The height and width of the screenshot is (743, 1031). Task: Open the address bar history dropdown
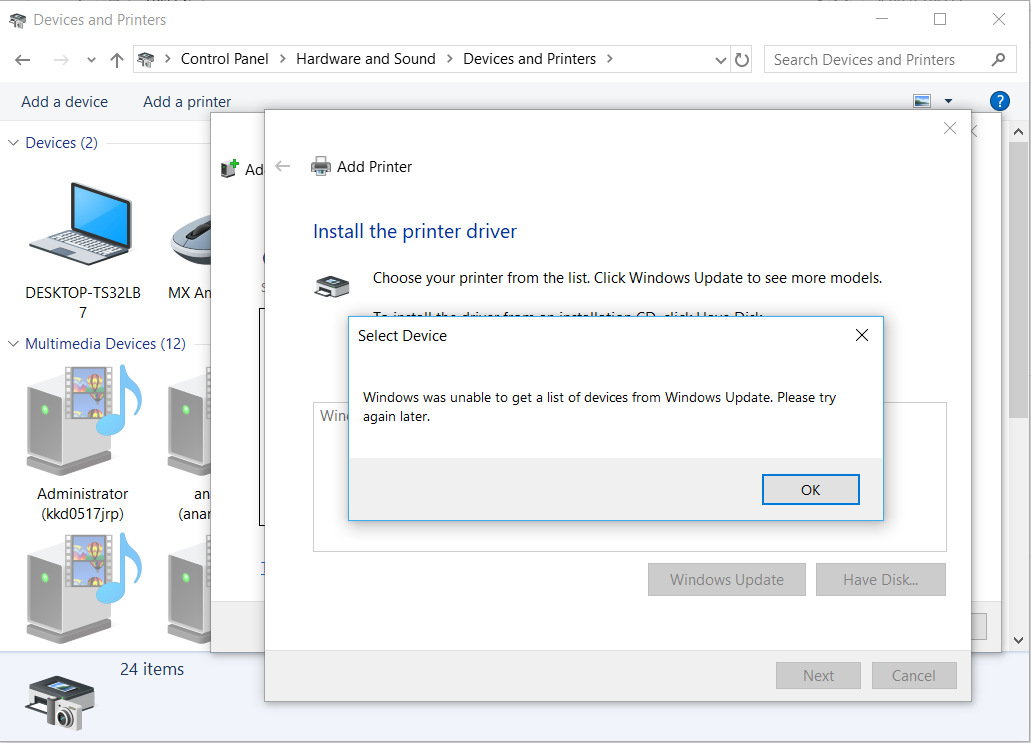click(721, 60)
